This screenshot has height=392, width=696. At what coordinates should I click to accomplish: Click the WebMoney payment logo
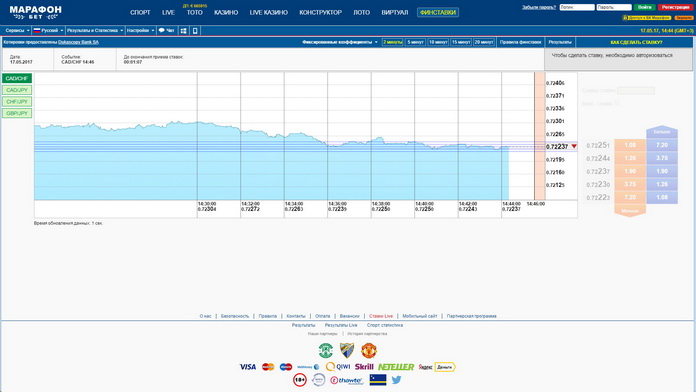[308, 367]
